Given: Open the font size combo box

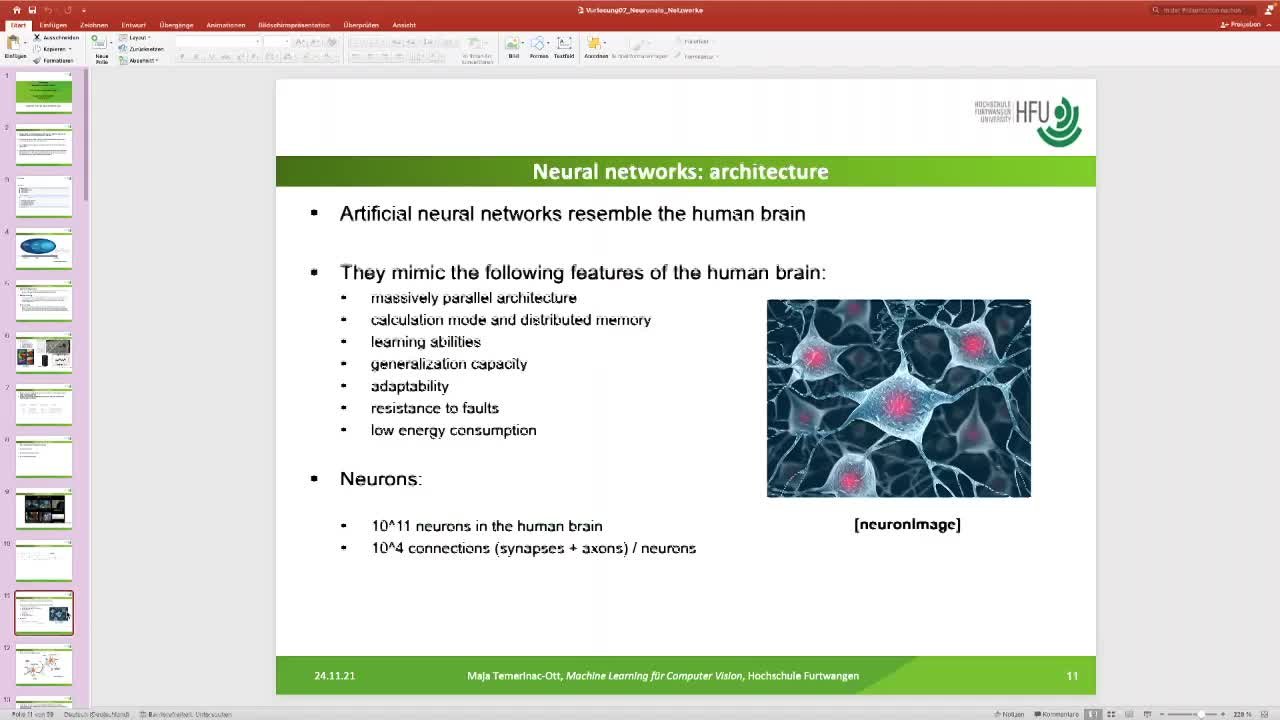Looking at the screenshot, I should (276, 41).
